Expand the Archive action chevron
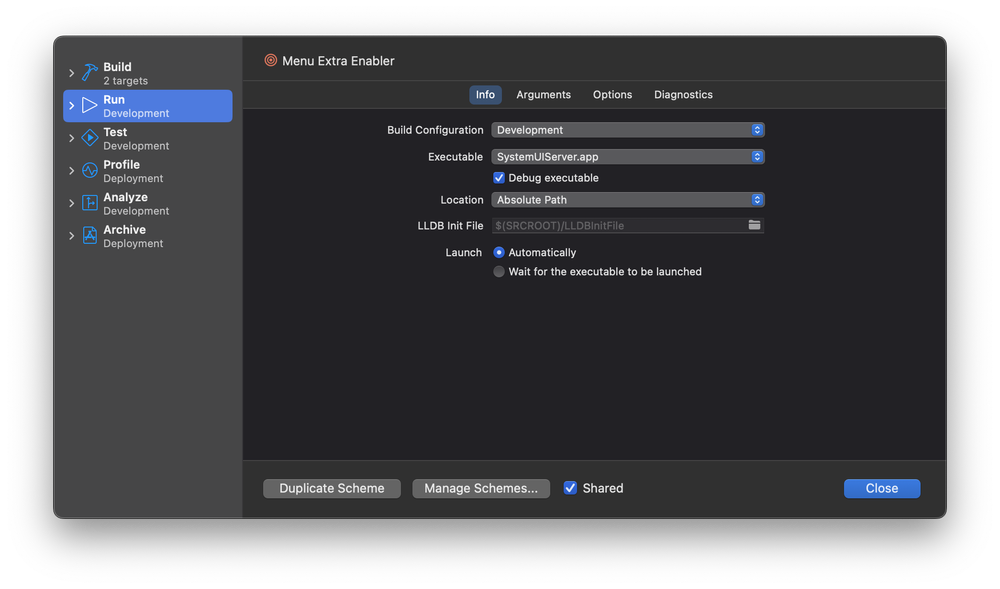The width and height of the screenshot is (1000, 589). click(x=71, y=236)
